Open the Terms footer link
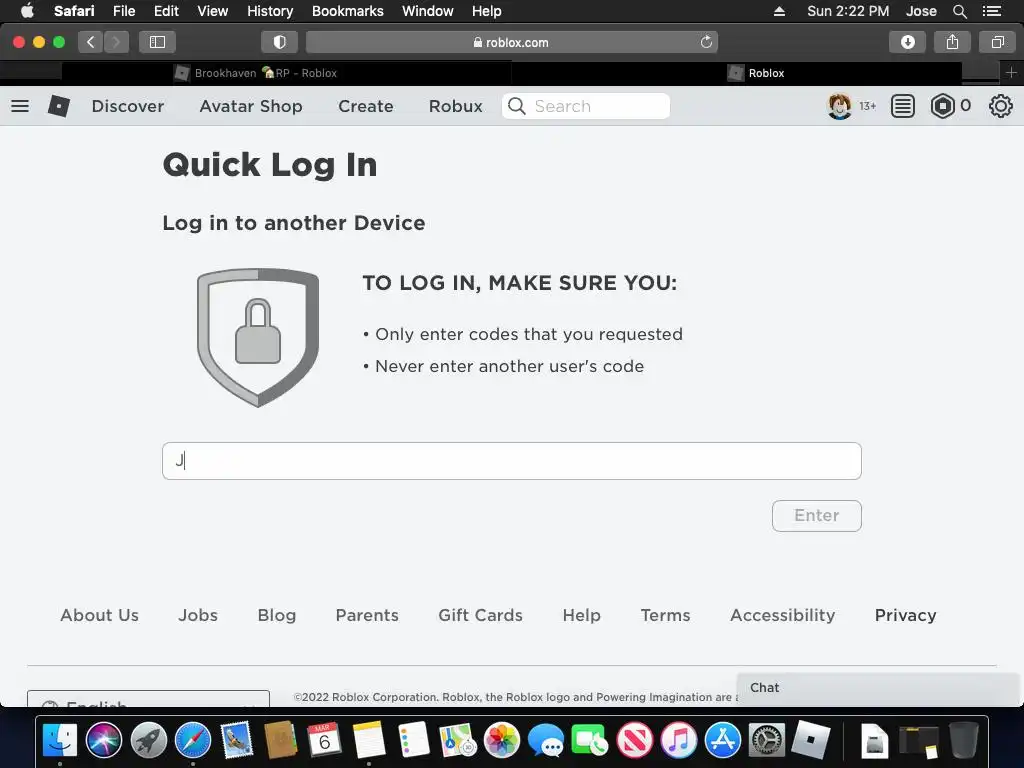This screenshot has height=768, width=1024. click(665, 615)
